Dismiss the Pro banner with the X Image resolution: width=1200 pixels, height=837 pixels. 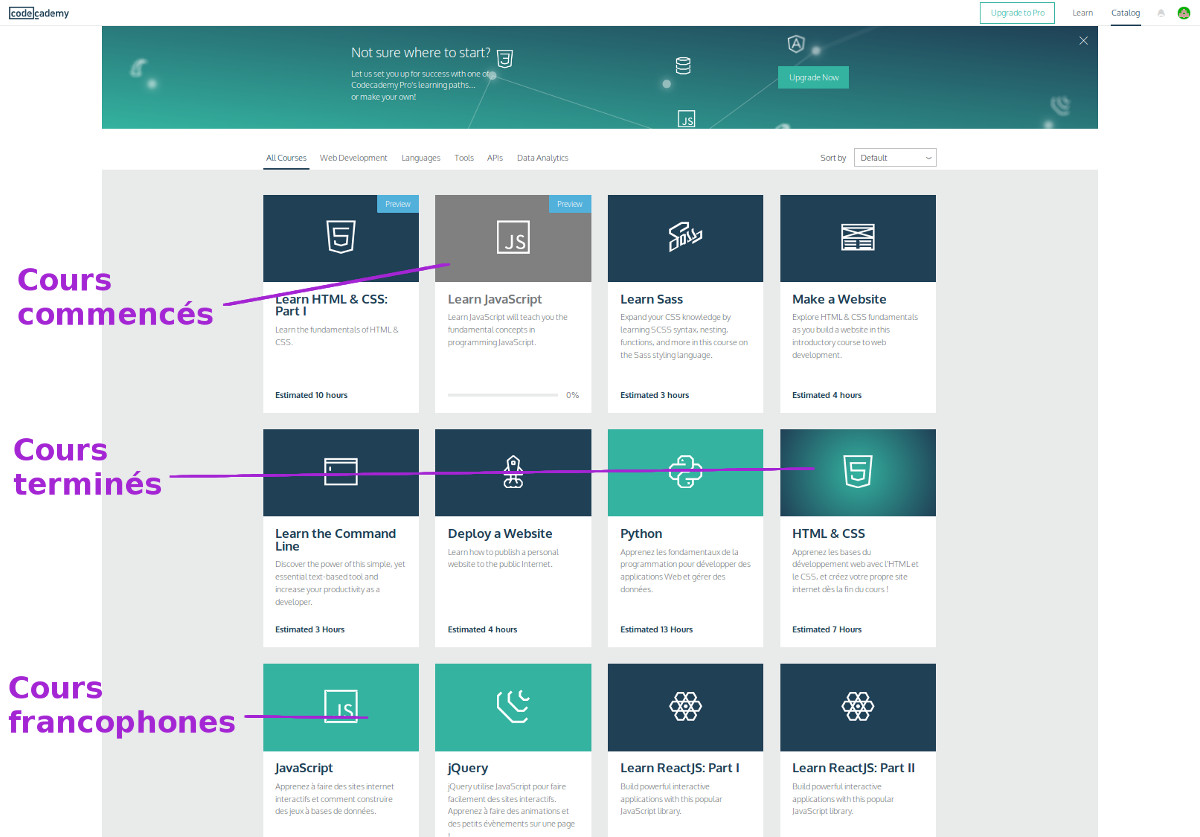1083,40
